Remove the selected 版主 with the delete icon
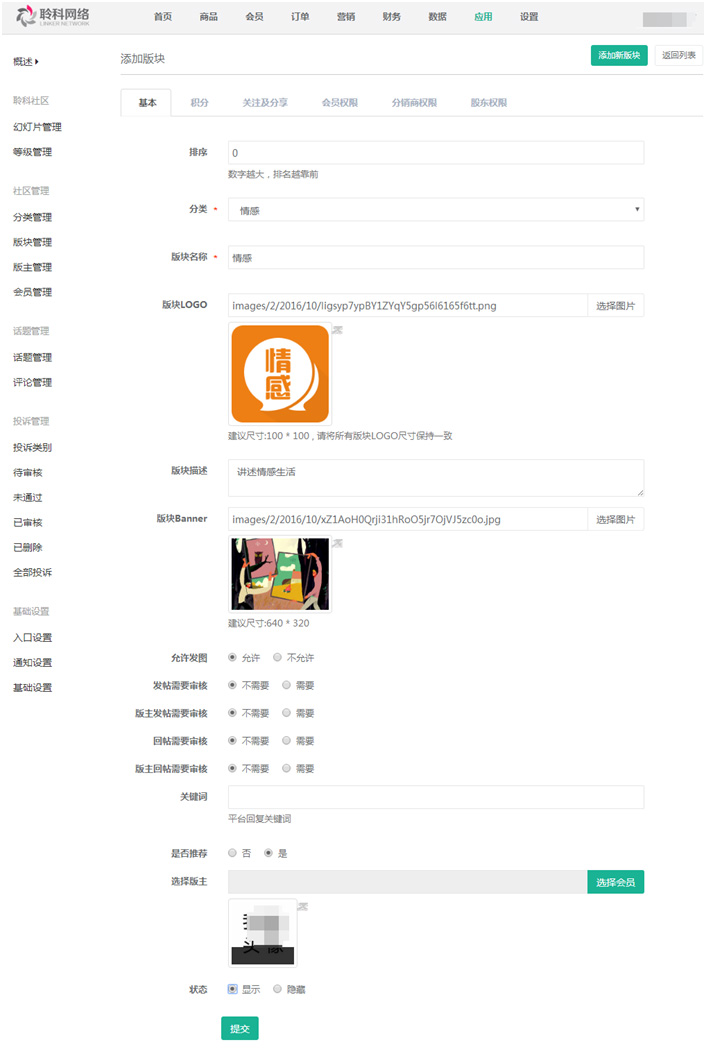 (x=302, y=906)
